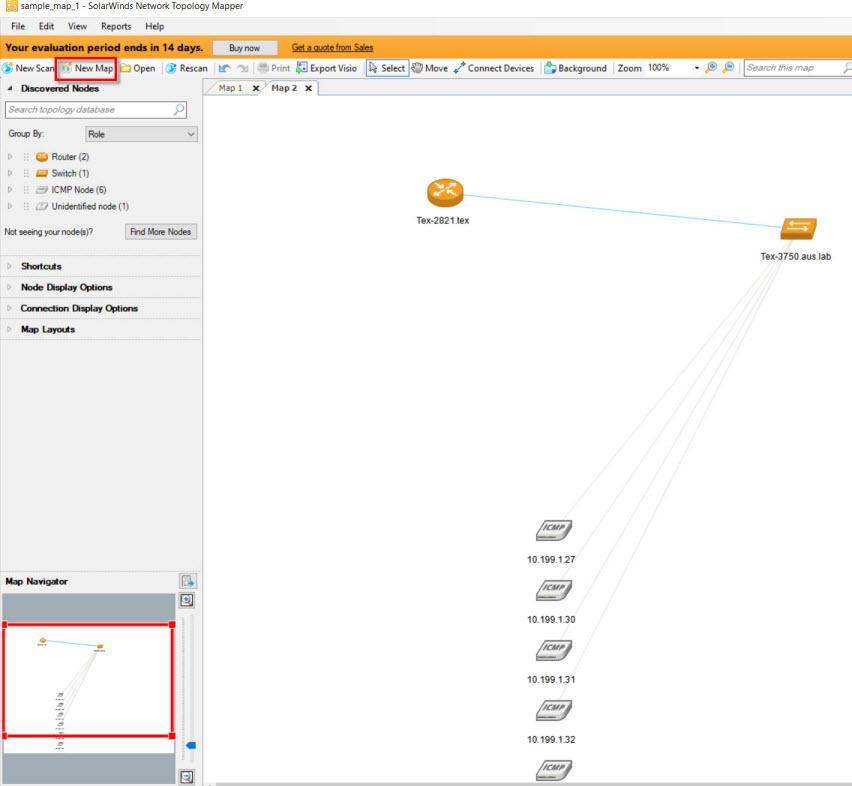Click the Map Navigator zoom slider handle
Viewport: 852px width, 786px height.
[191, 745]
